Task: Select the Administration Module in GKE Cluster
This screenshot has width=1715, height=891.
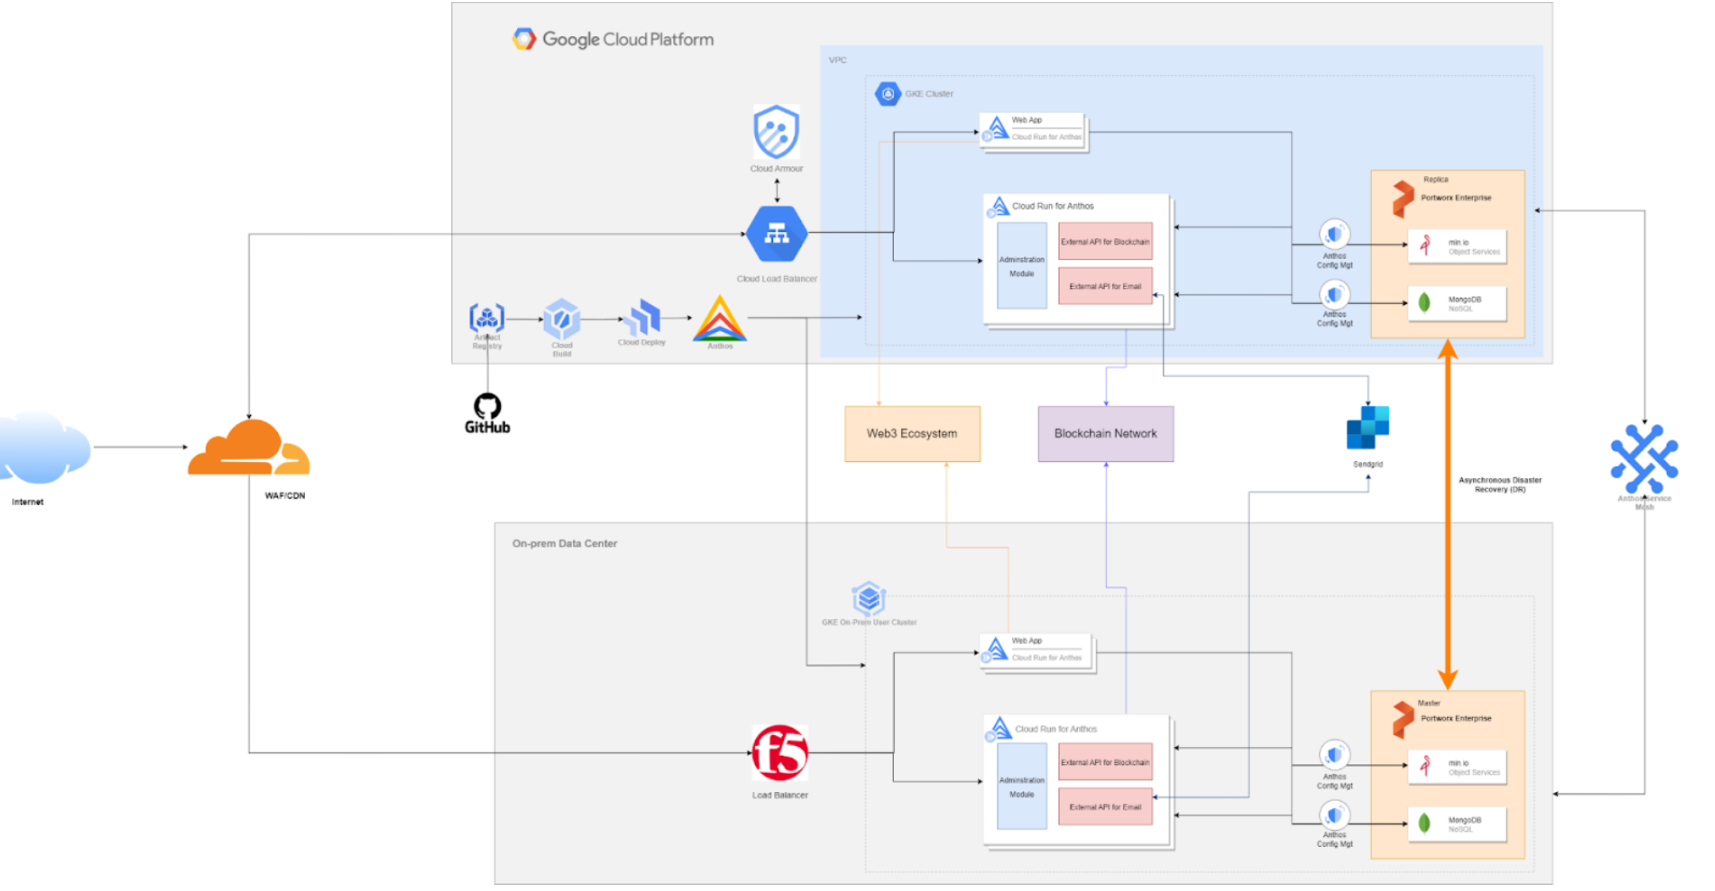Action: point(1022,266)
